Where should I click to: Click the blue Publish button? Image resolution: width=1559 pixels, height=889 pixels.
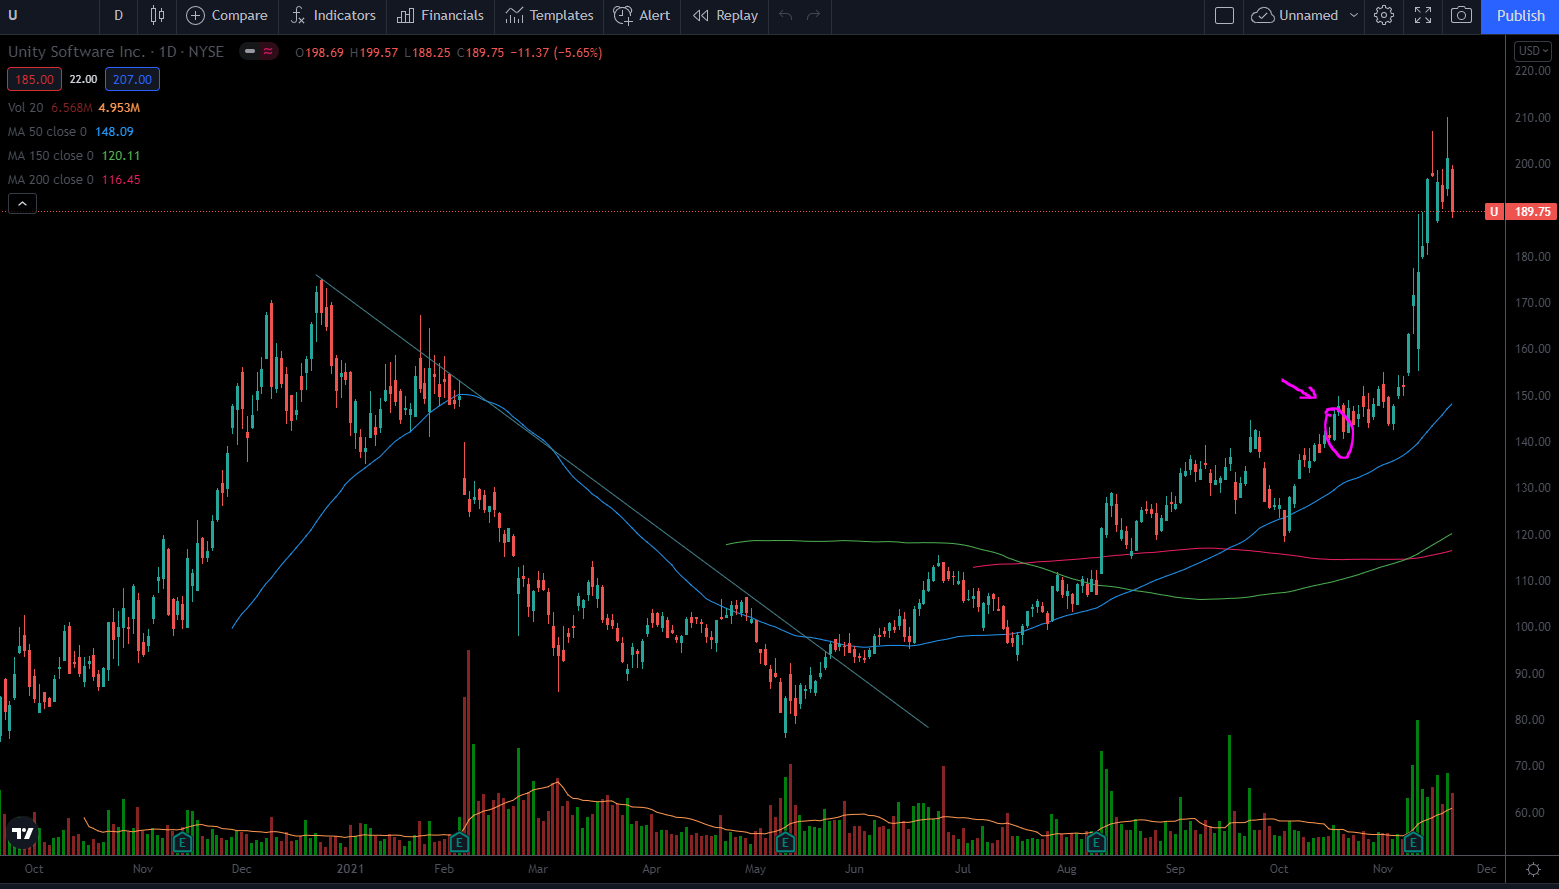pos(1520,15)
